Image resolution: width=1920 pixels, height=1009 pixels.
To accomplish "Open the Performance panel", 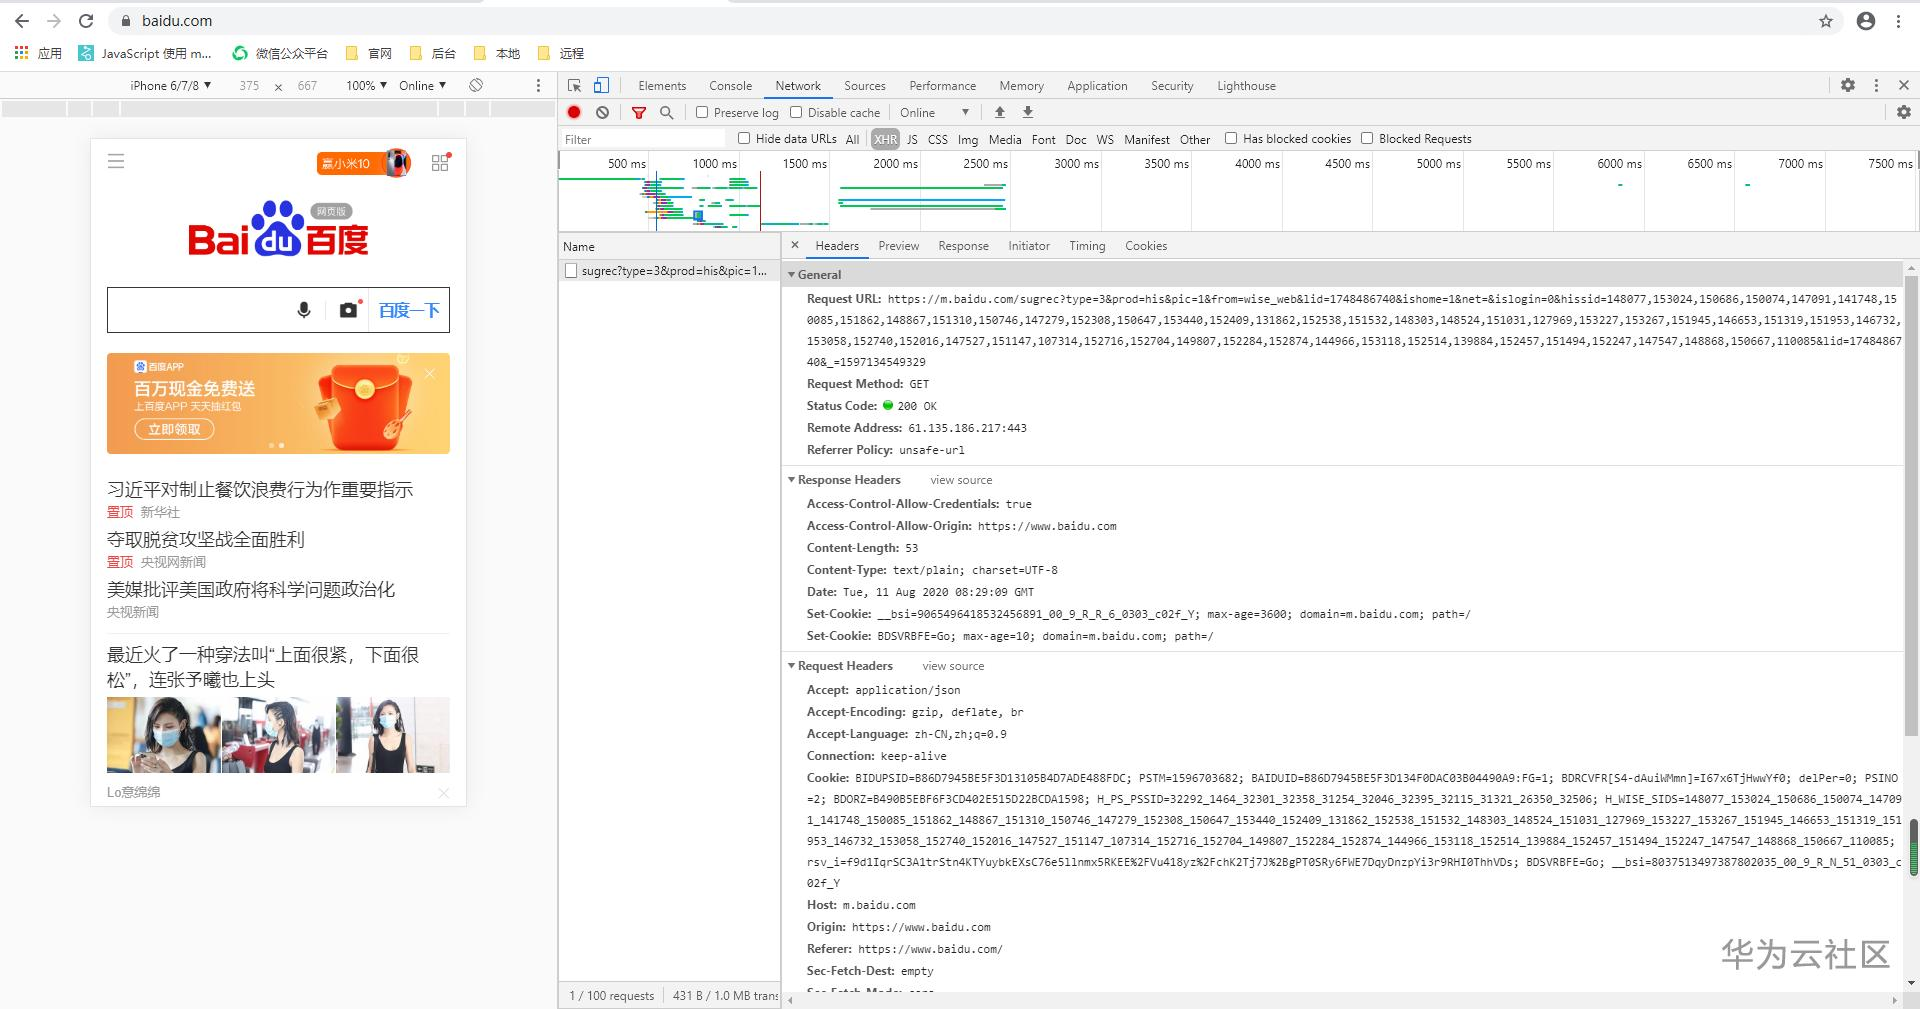I will pos(943,86).
